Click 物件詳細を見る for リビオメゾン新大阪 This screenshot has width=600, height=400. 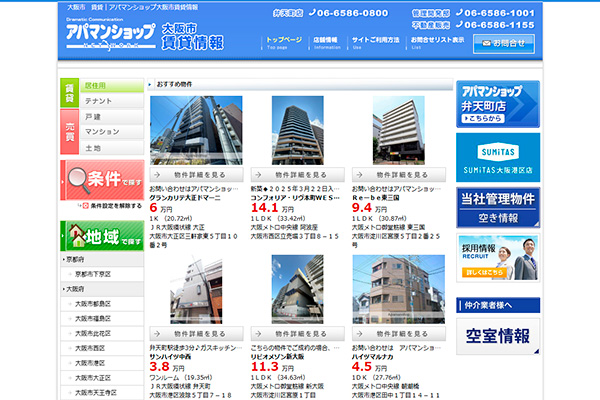[x=298, y=334]
